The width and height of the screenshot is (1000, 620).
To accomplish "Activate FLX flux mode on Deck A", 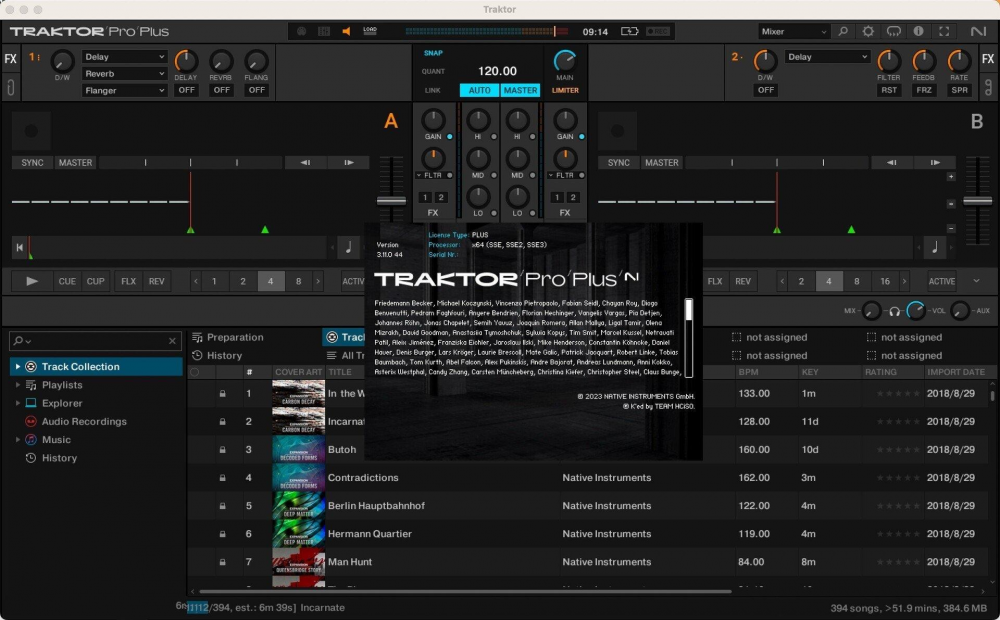I will [128, 281].
